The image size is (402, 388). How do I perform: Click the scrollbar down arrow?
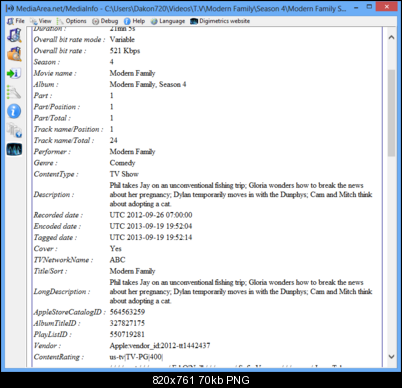(x=392, y=357)
